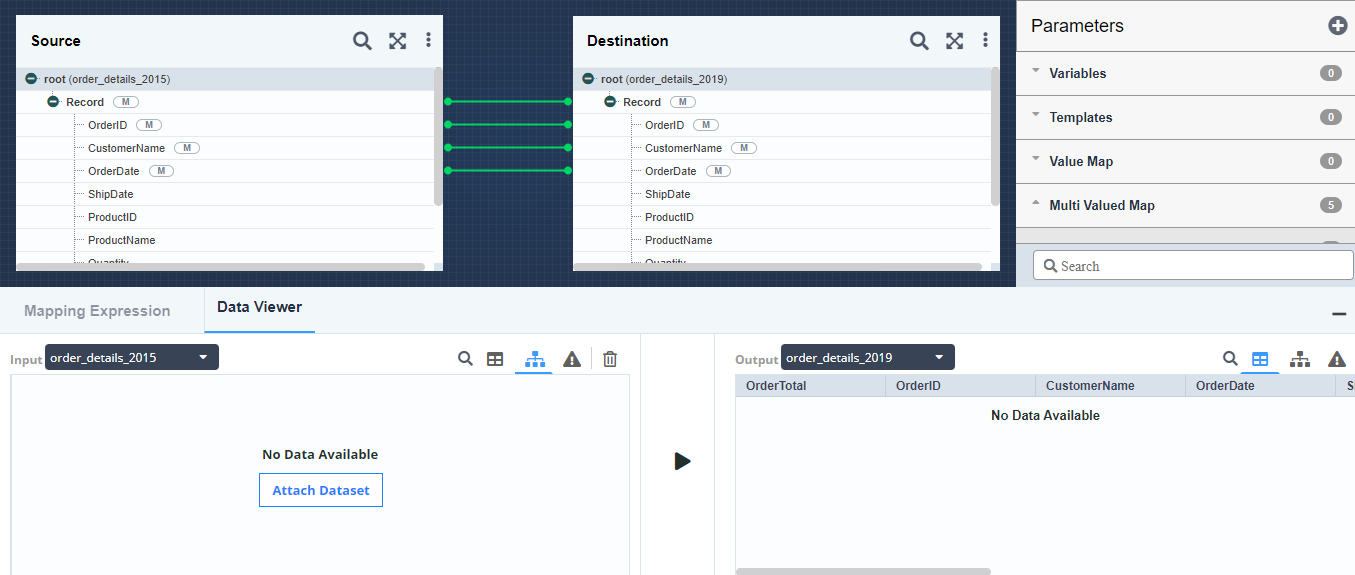Select the Data Viewer tab
Viewport: 1355px width, 575px height.
pos(259,307)
